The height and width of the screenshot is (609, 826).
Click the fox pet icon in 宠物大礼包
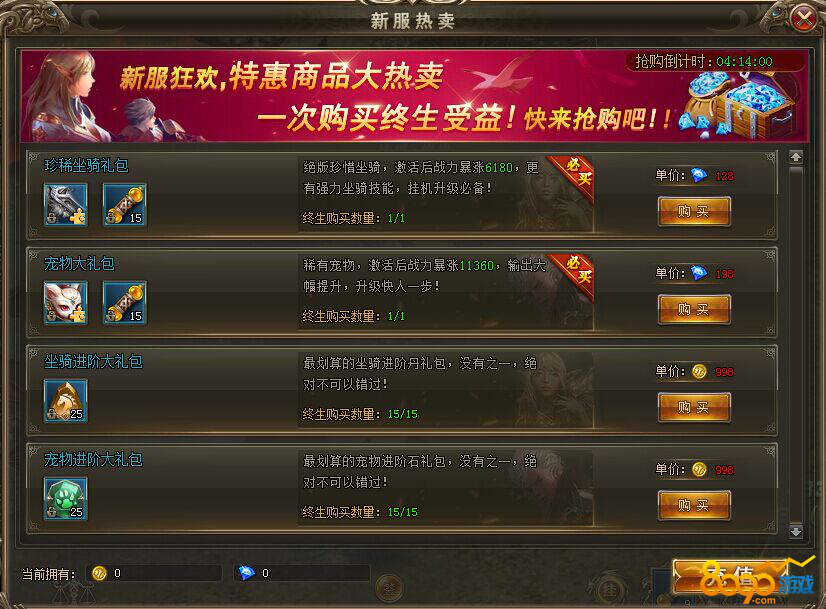[66, 302]
